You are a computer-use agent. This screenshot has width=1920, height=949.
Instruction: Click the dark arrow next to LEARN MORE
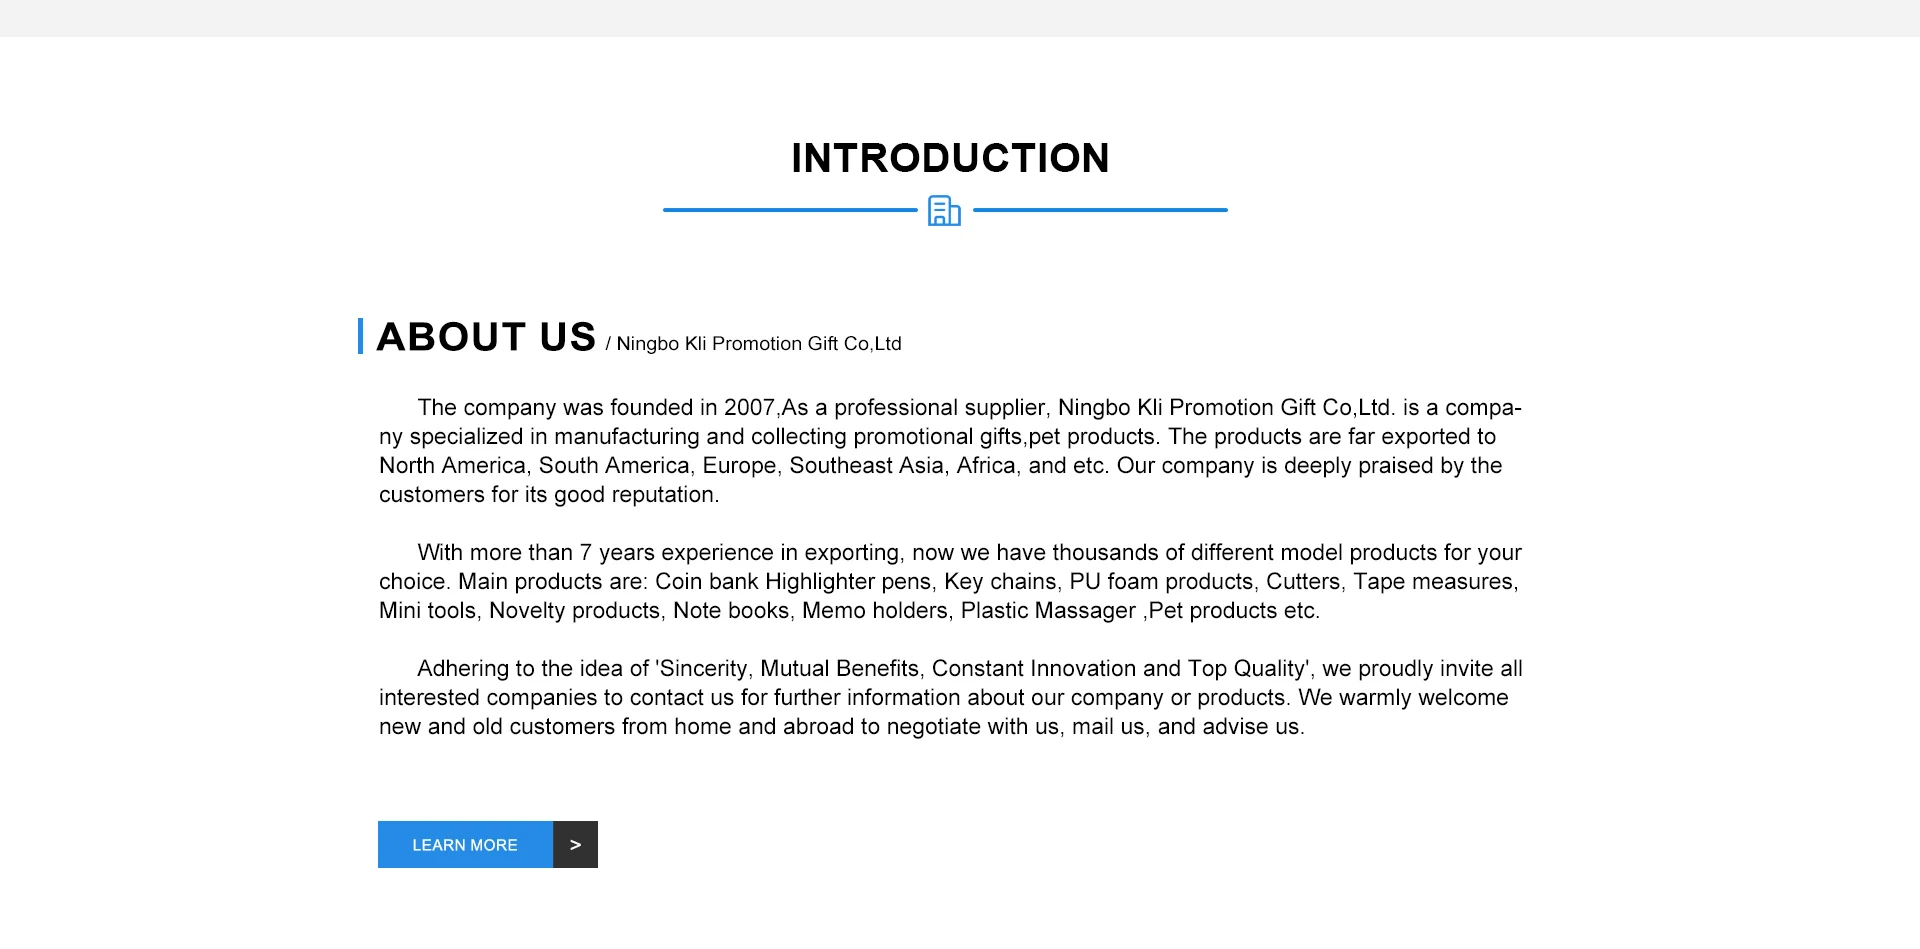coord(575,845)
